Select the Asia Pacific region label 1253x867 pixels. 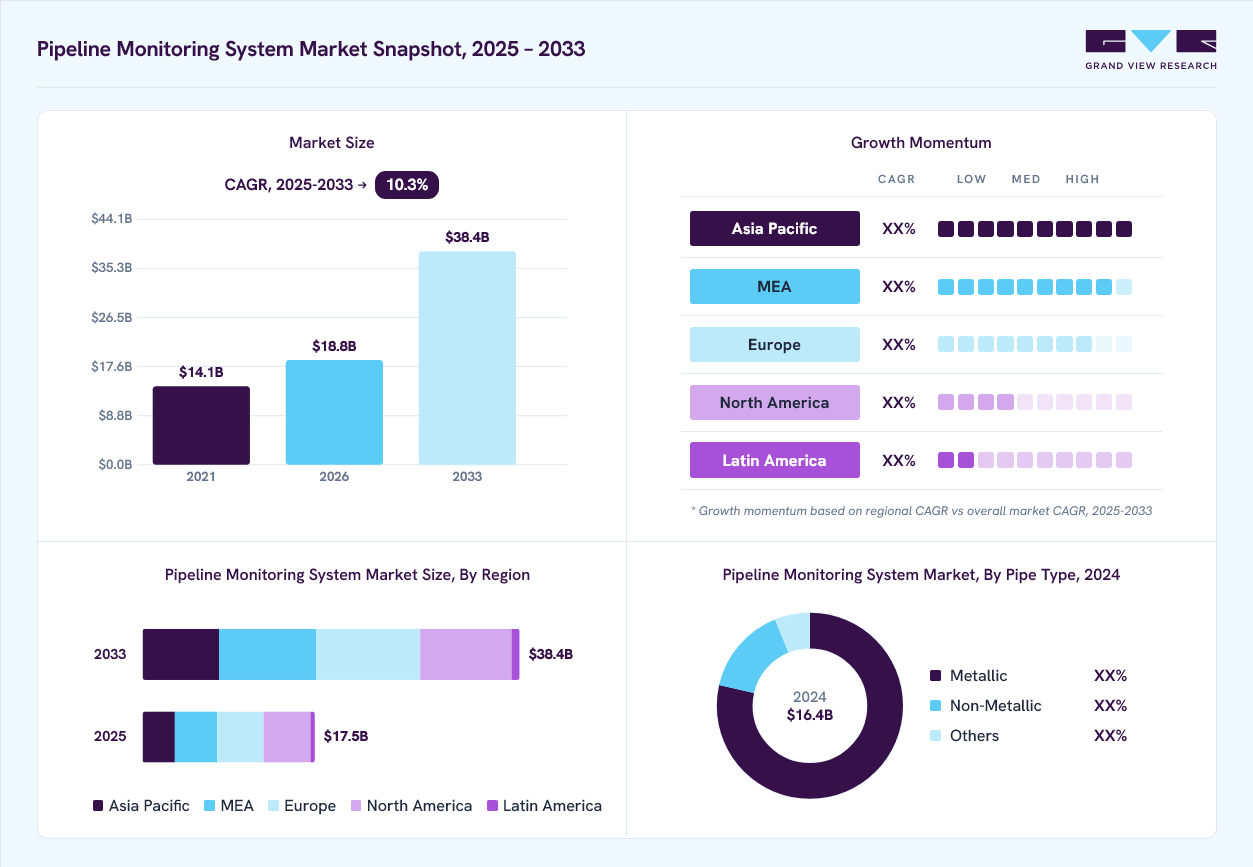[774, 228]
